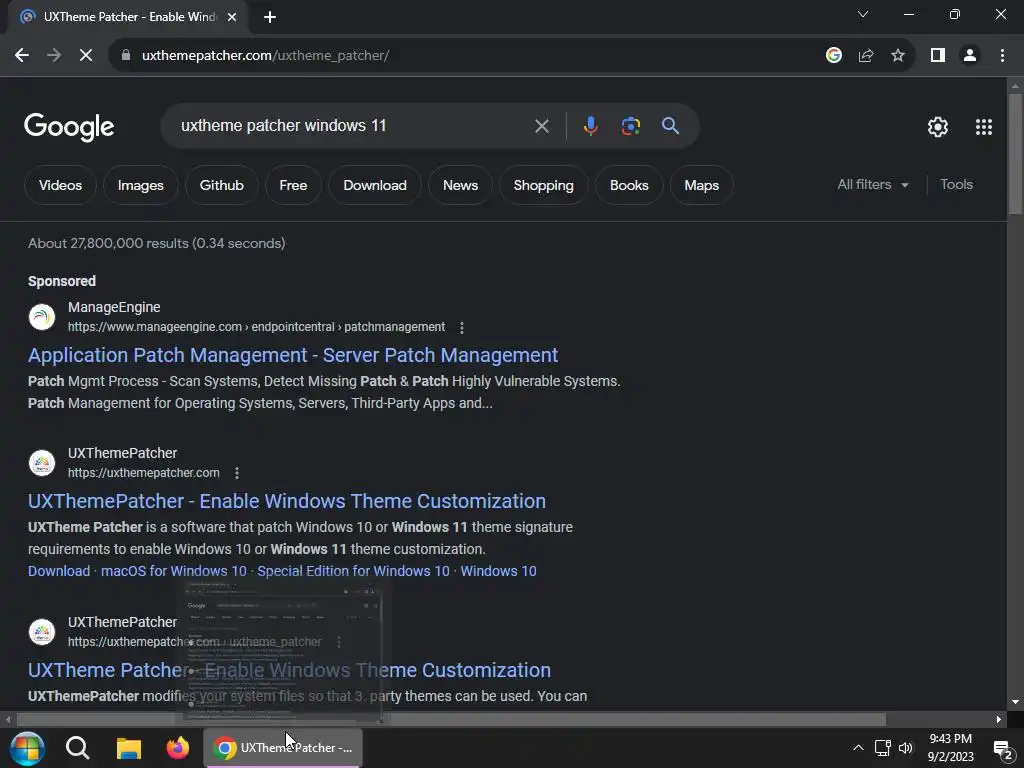Click the forward navigation arrow
The height and width of the screenshot is (768, 1024).
[x=54, y=56]
